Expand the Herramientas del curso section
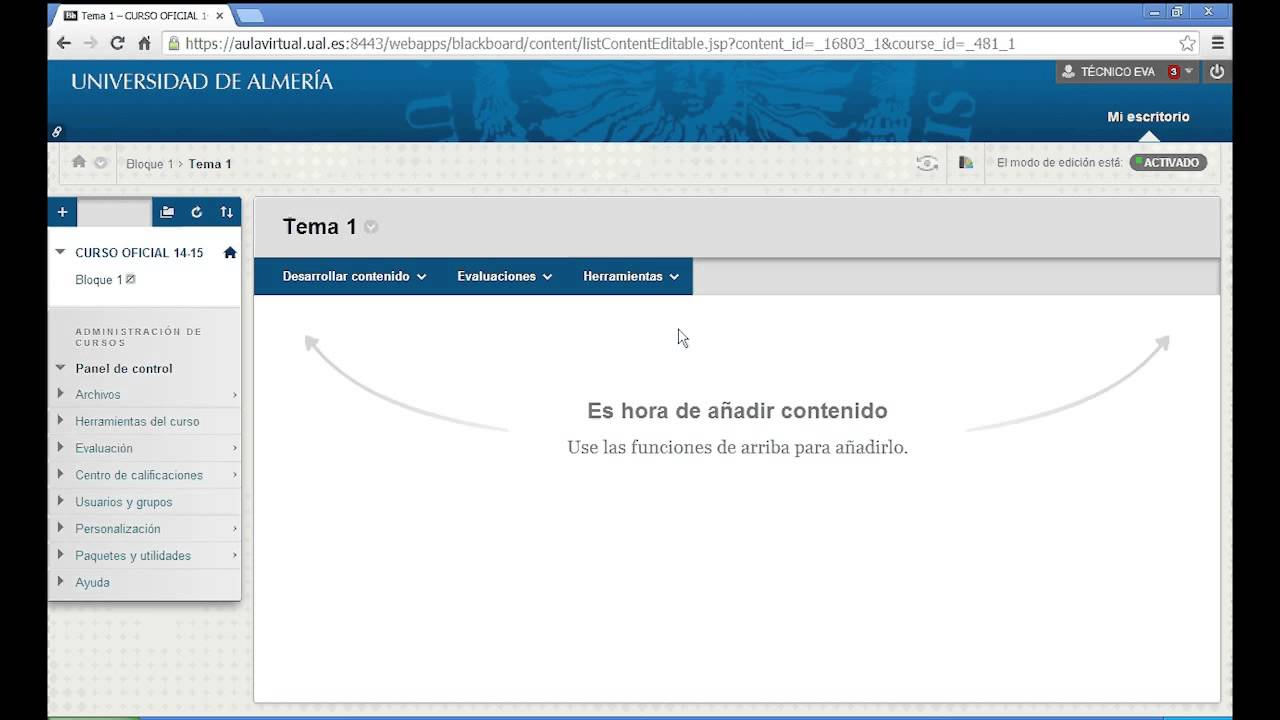The height and width of the screenshot is (720, 1280). (61, 421)
